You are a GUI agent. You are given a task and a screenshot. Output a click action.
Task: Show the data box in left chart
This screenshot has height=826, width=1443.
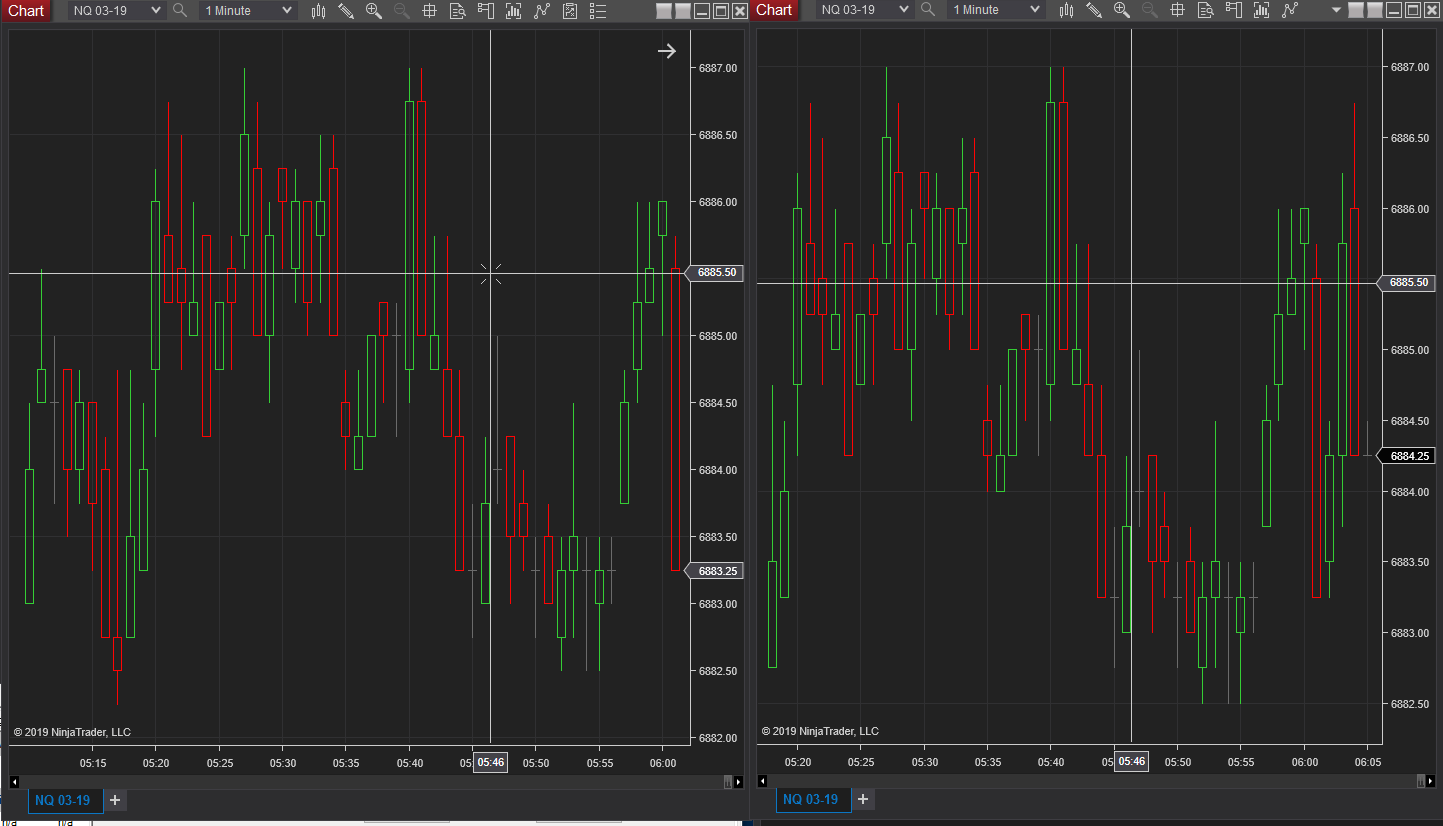(458, 10)
